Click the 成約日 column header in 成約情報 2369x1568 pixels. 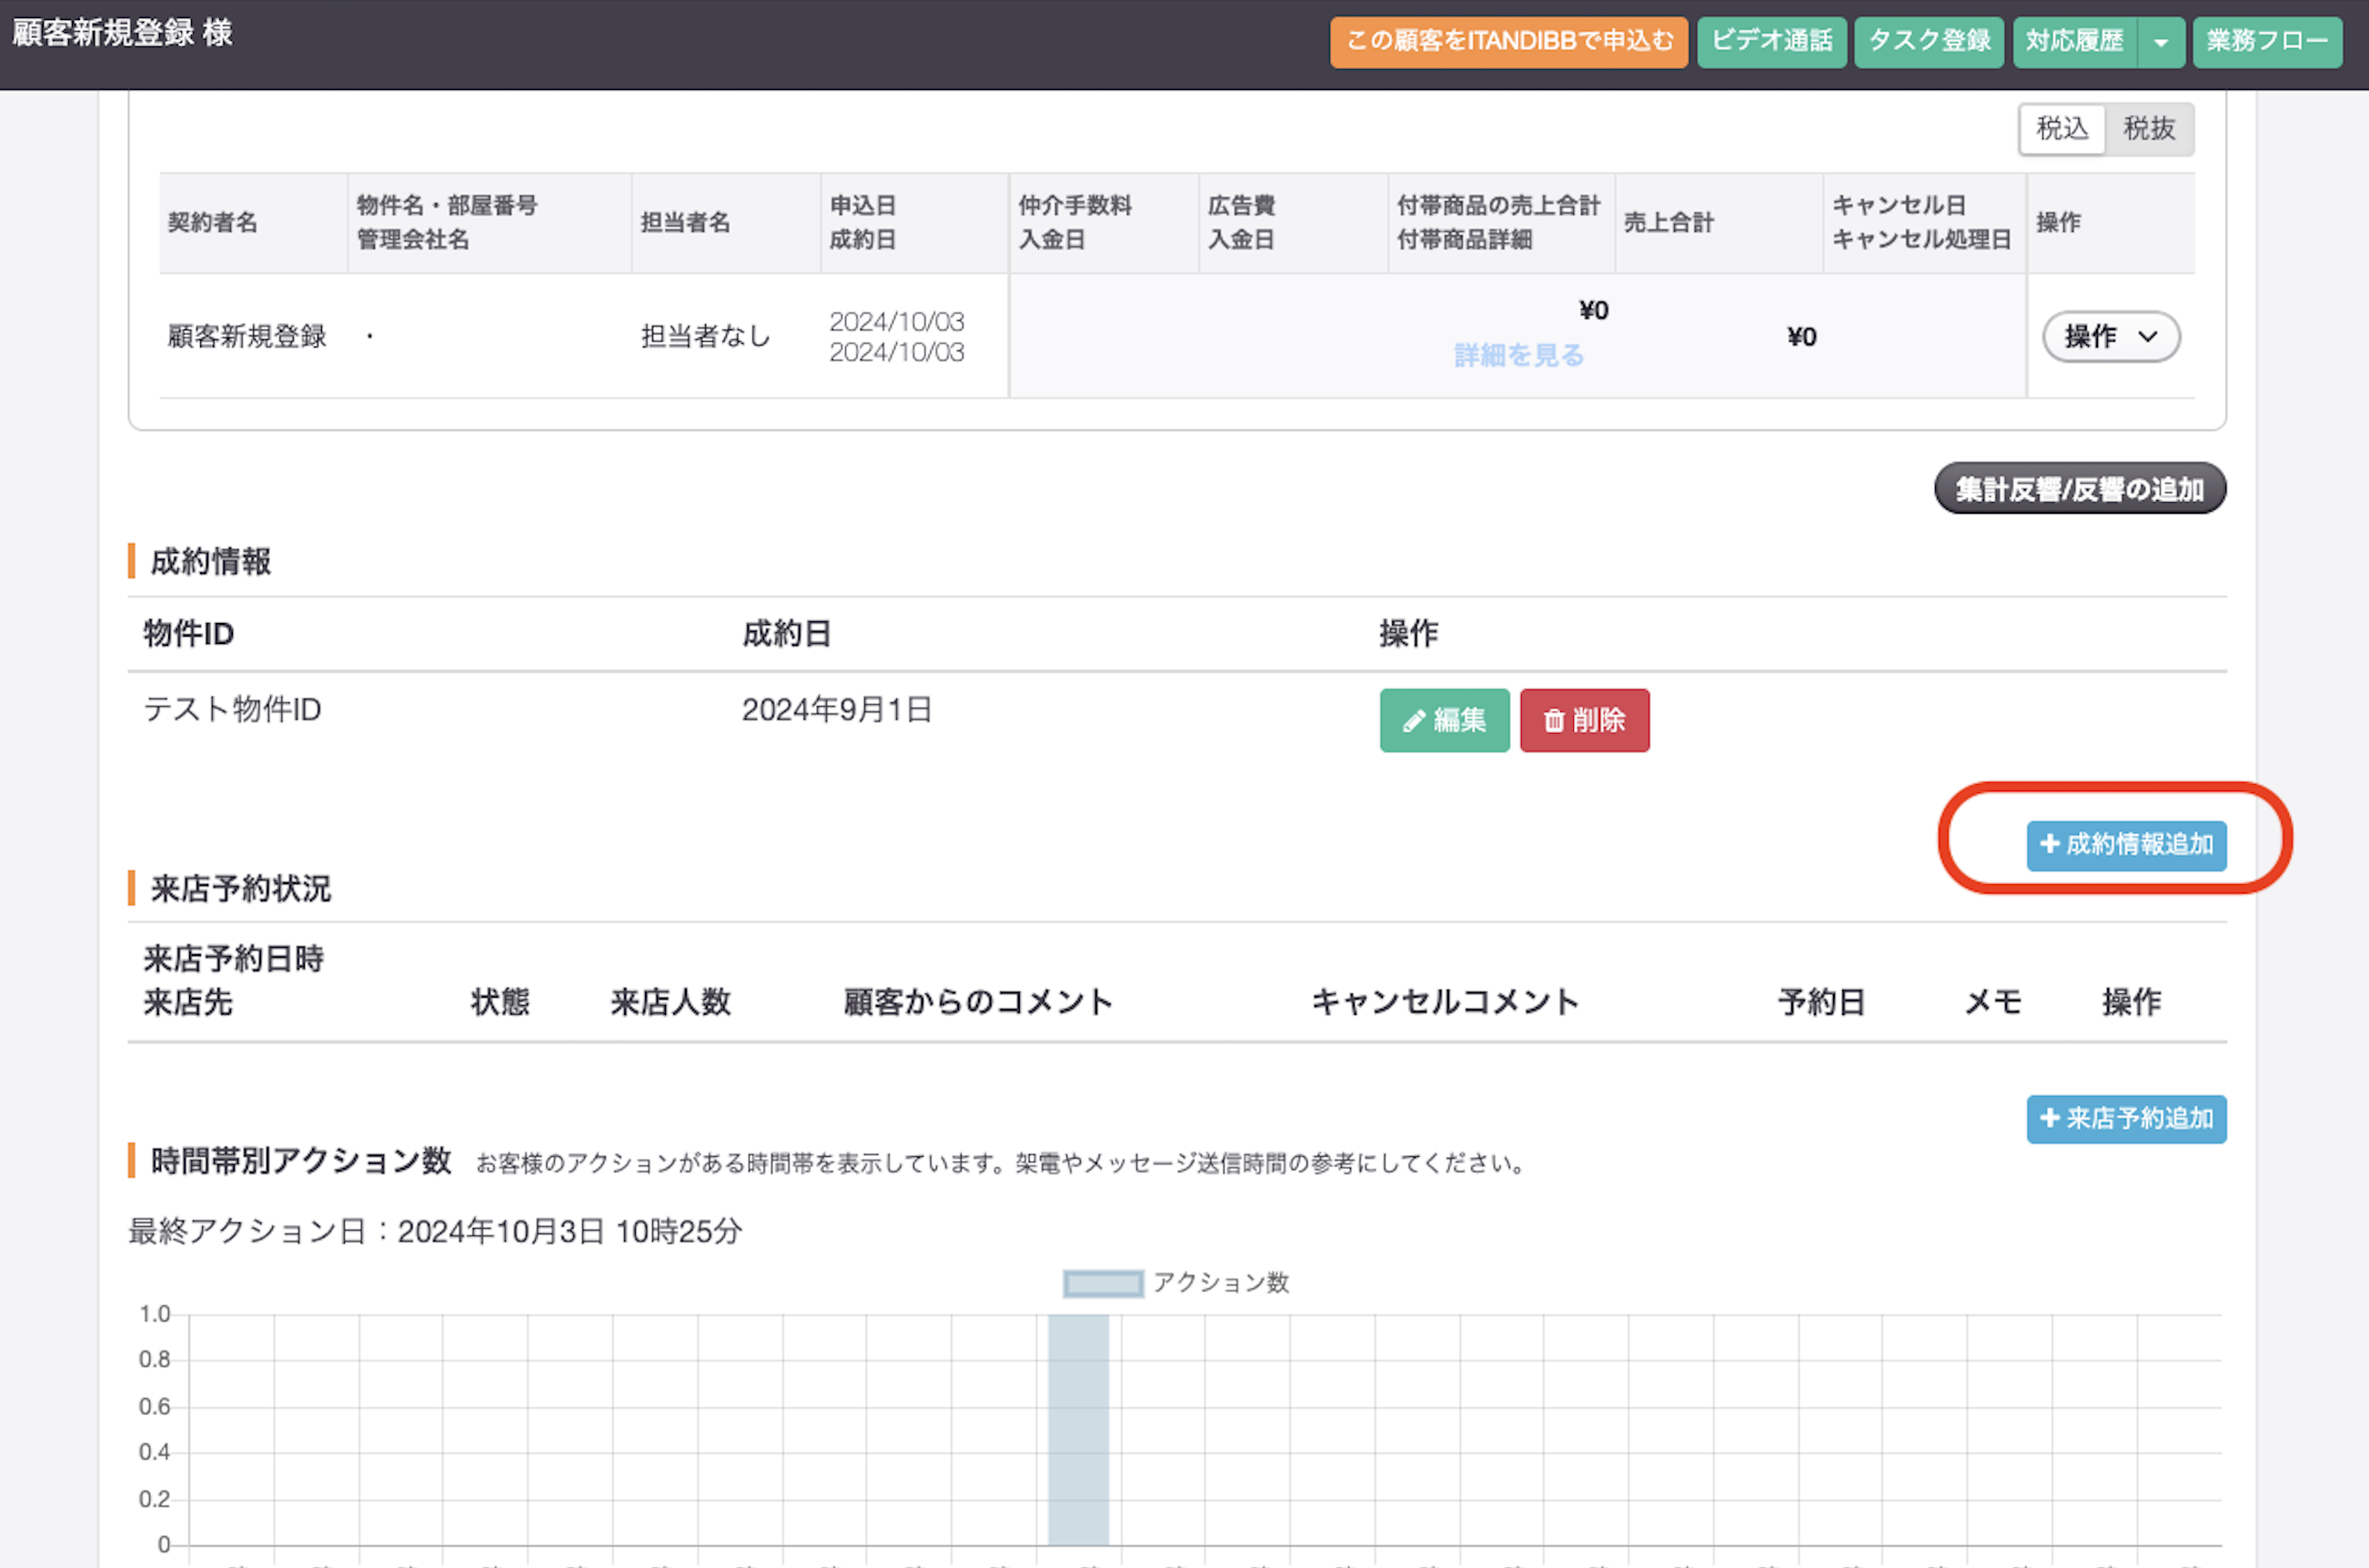(786, 634)
